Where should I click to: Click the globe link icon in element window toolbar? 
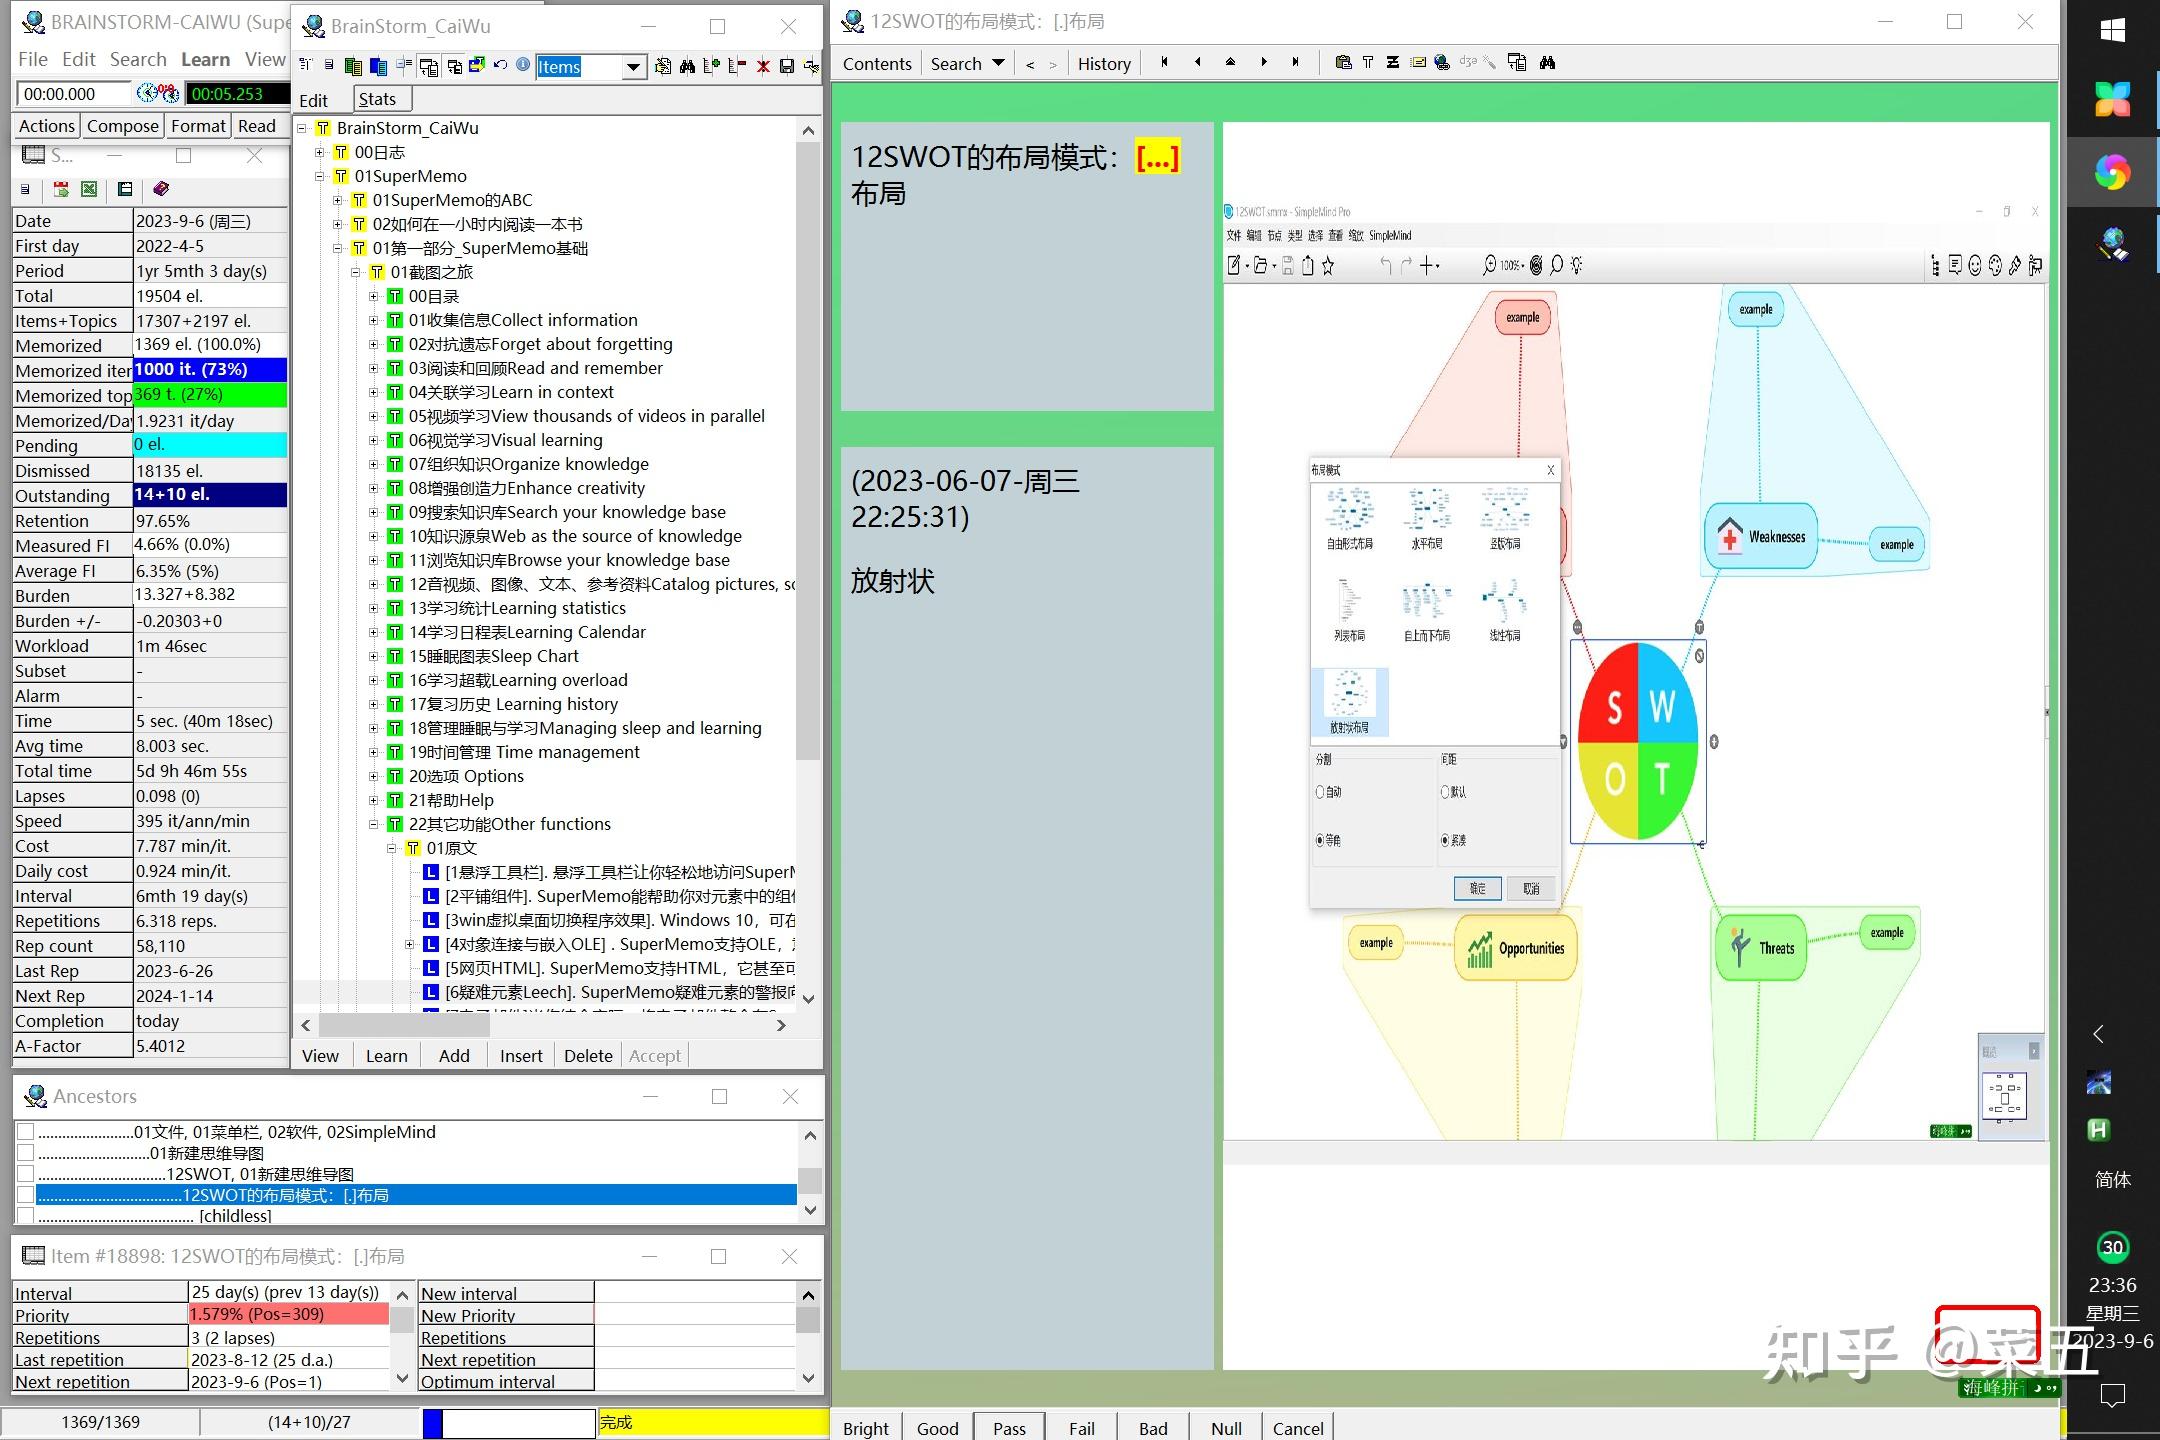pos(1442,62)
